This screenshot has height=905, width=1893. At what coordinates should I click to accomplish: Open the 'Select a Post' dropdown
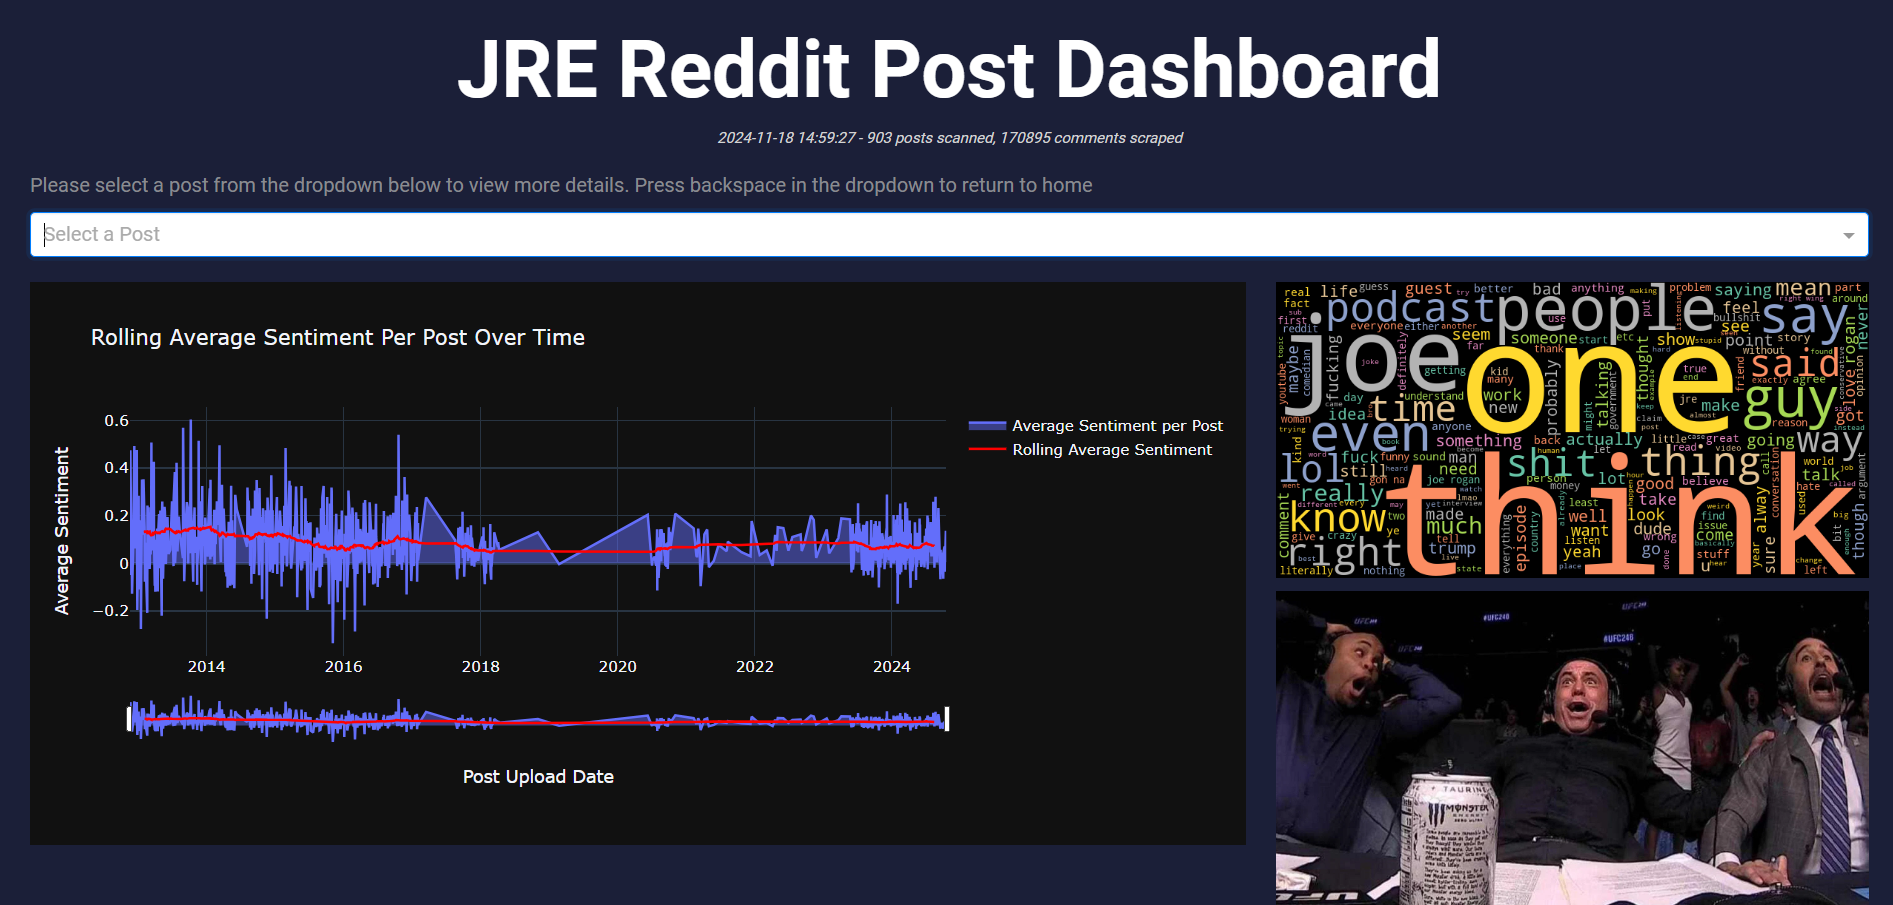pos(900,234)
